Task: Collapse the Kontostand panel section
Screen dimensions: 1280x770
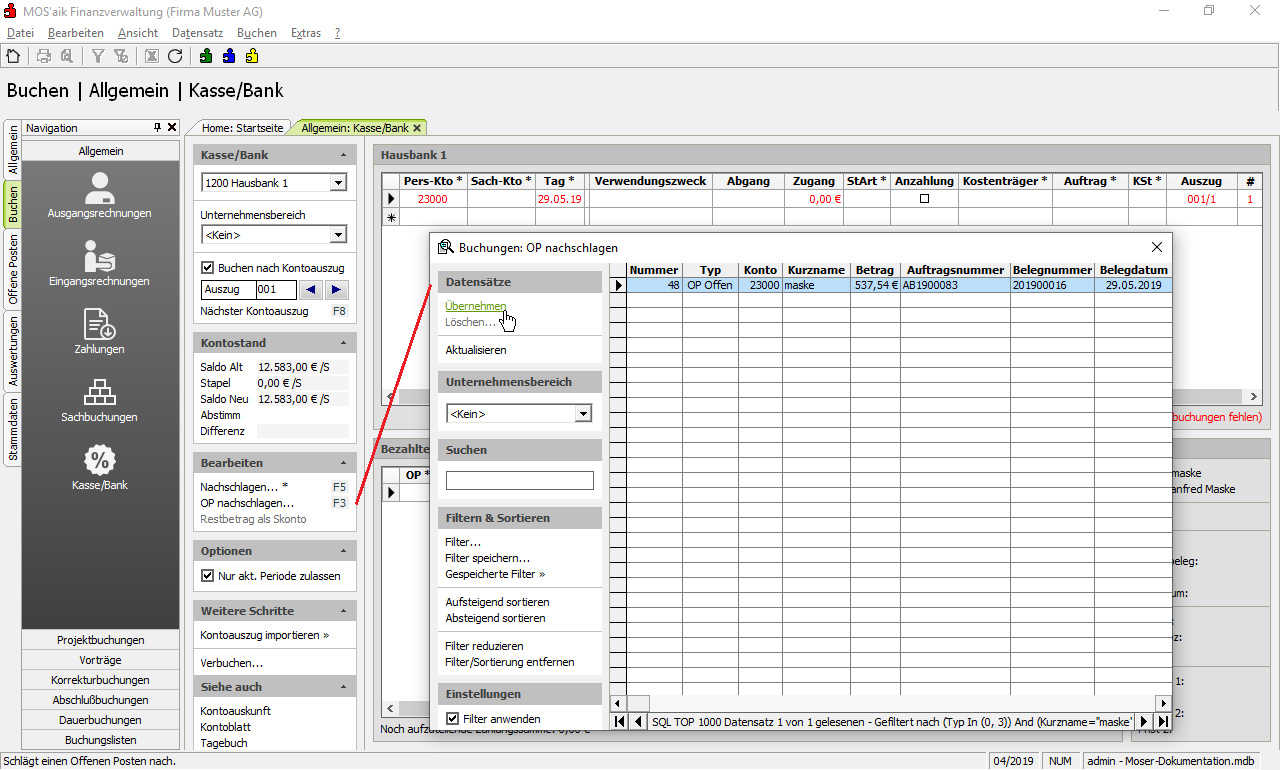Action: click(x=344, y=343)
